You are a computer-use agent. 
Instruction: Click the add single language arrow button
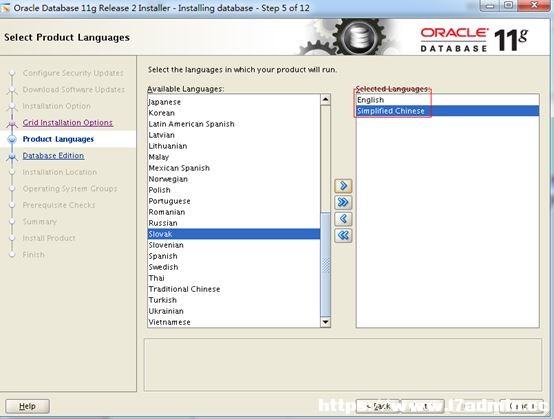click(343, 185)
